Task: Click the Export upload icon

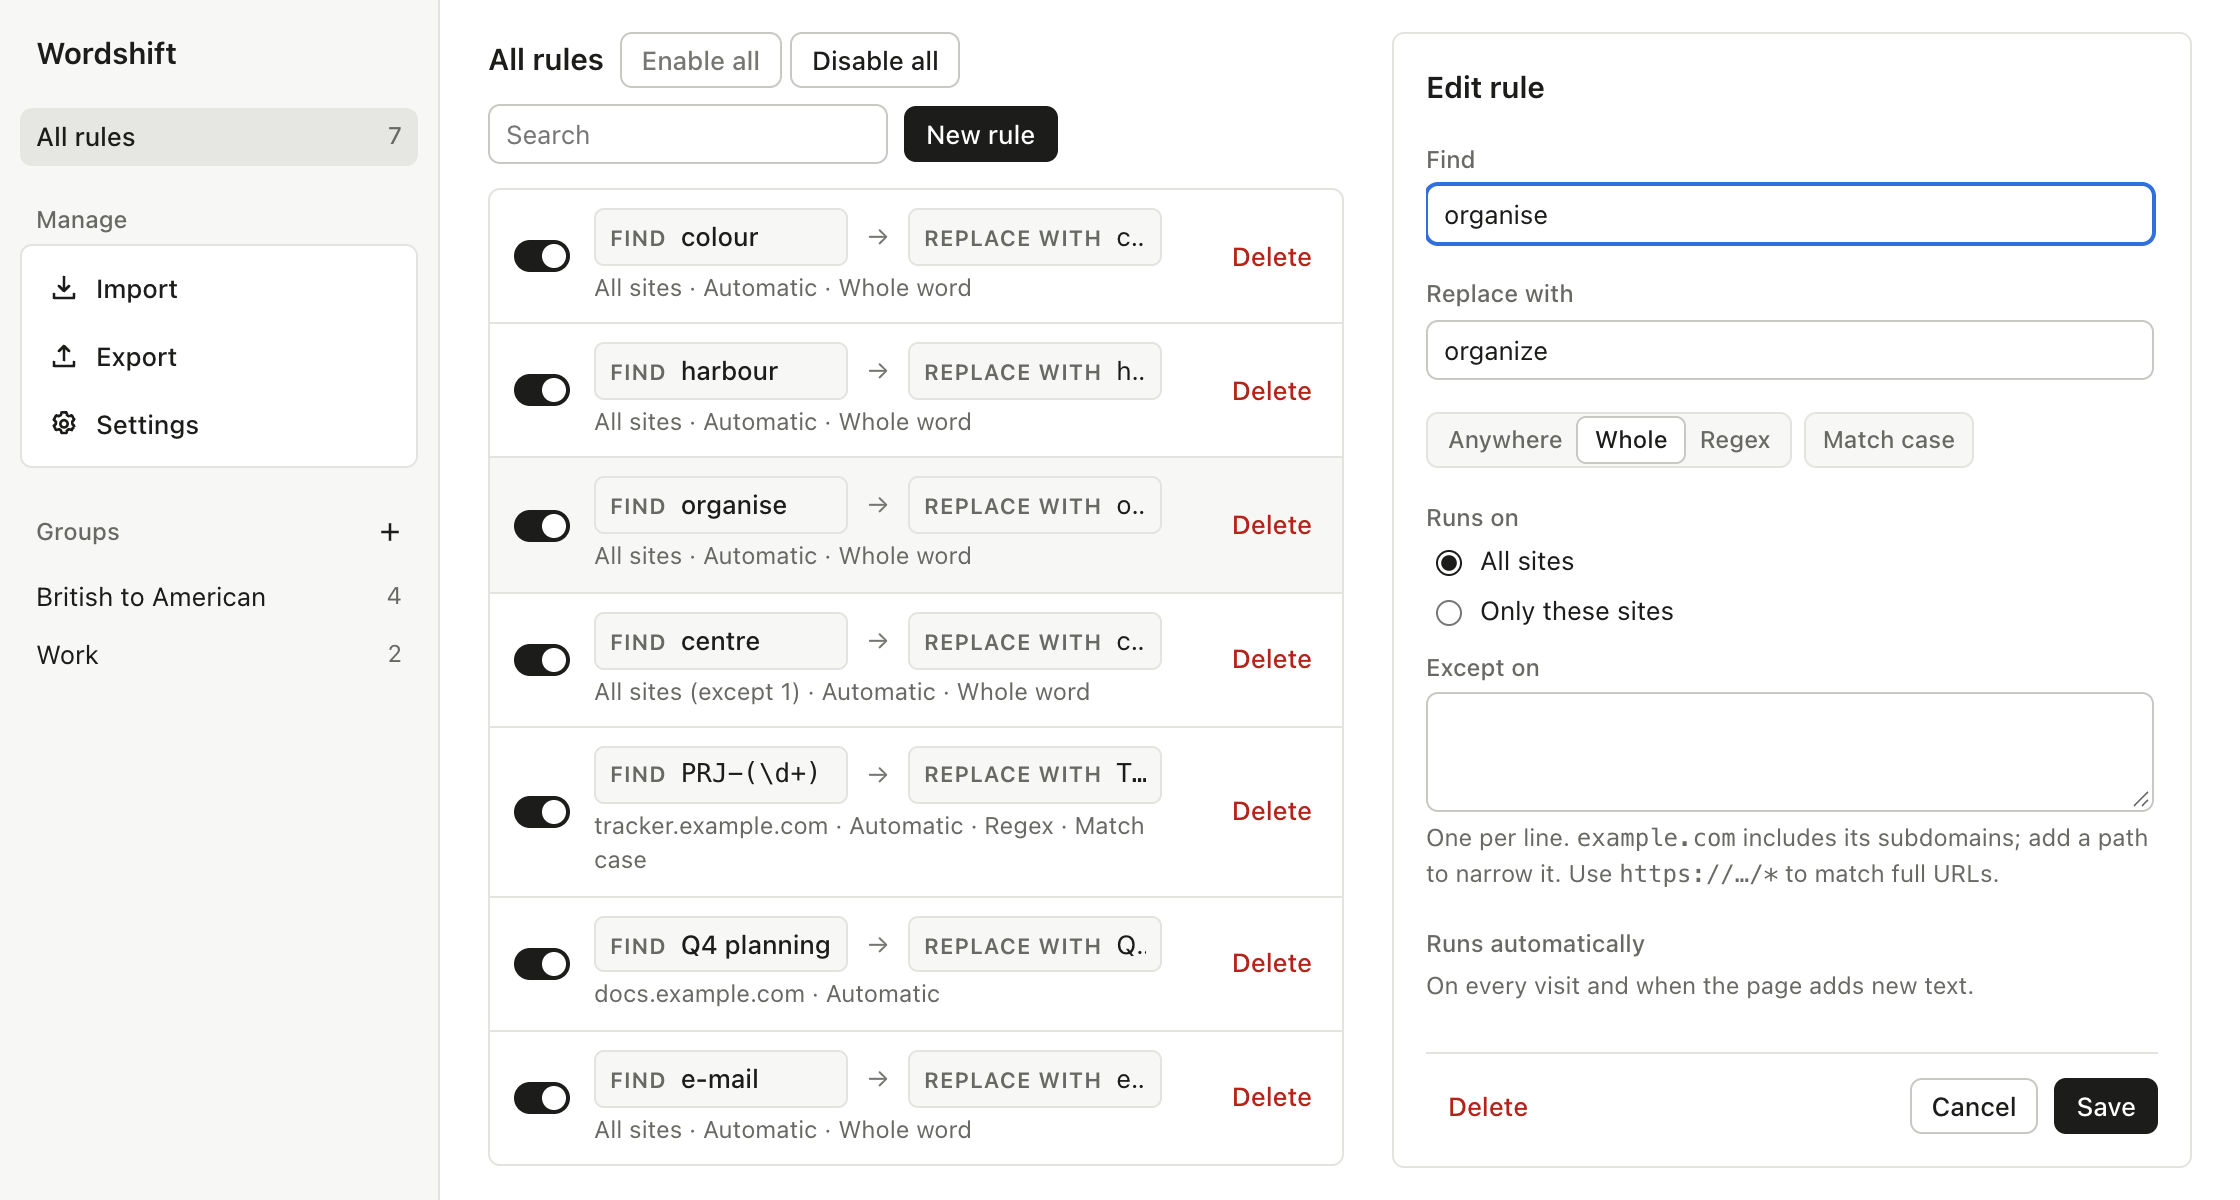Action: (x=64, y=356)
